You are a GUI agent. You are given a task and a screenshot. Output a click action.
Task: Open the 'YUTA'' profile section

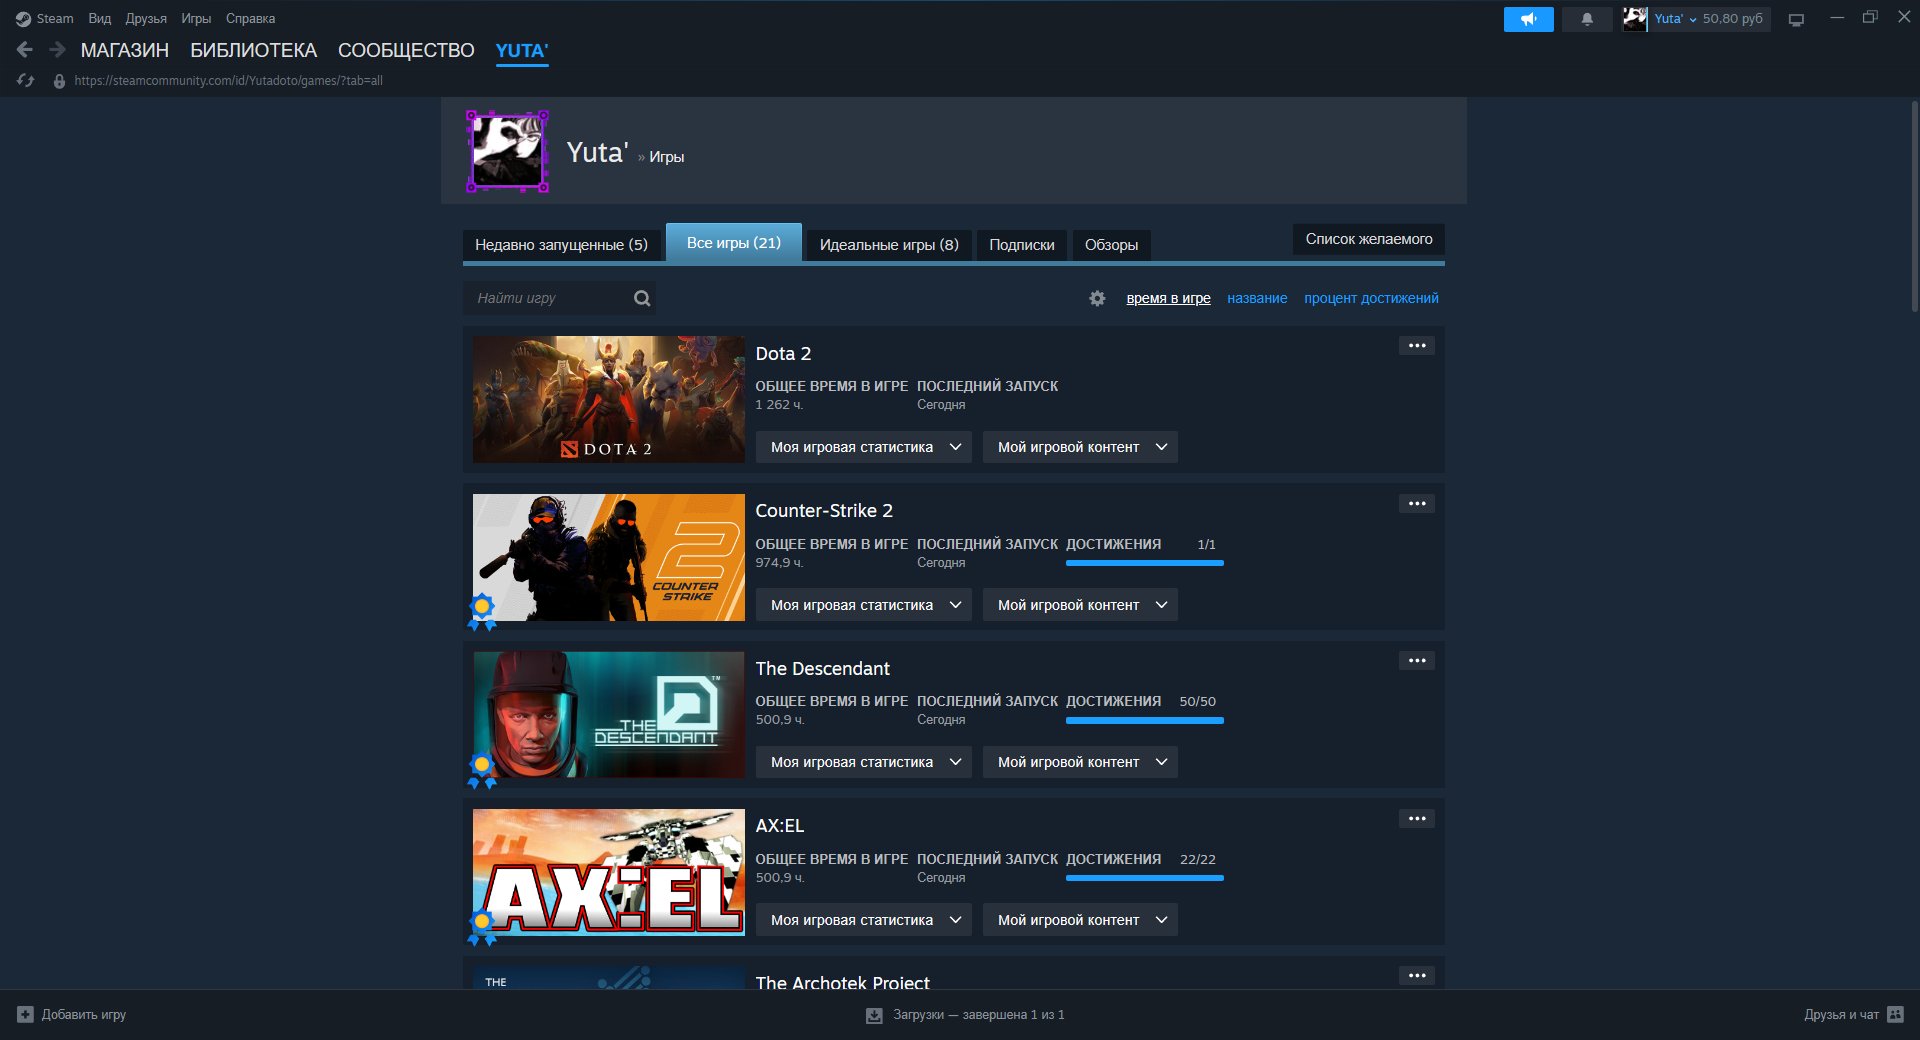point(522,50)
